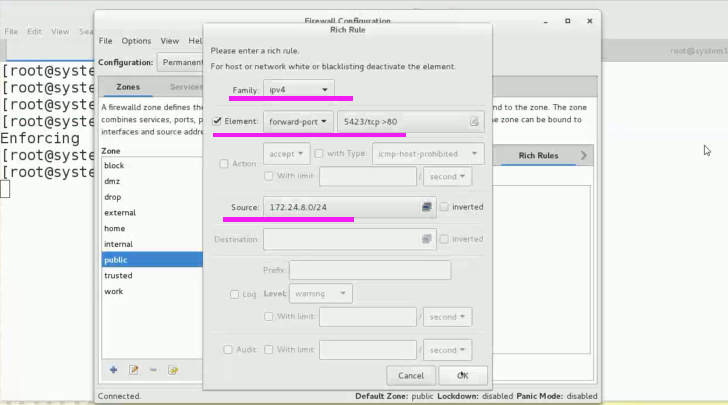This screenshot has height=405, width=728.
Task: Switch to the Services tab
Action: click(x=185, y=87)
